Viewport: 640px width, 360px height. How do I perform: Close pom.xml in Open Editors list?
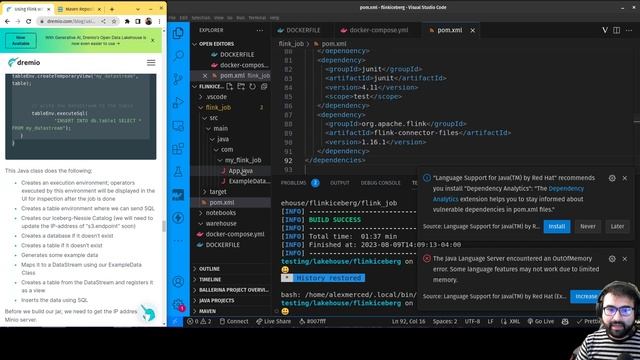tap(205, 76)
